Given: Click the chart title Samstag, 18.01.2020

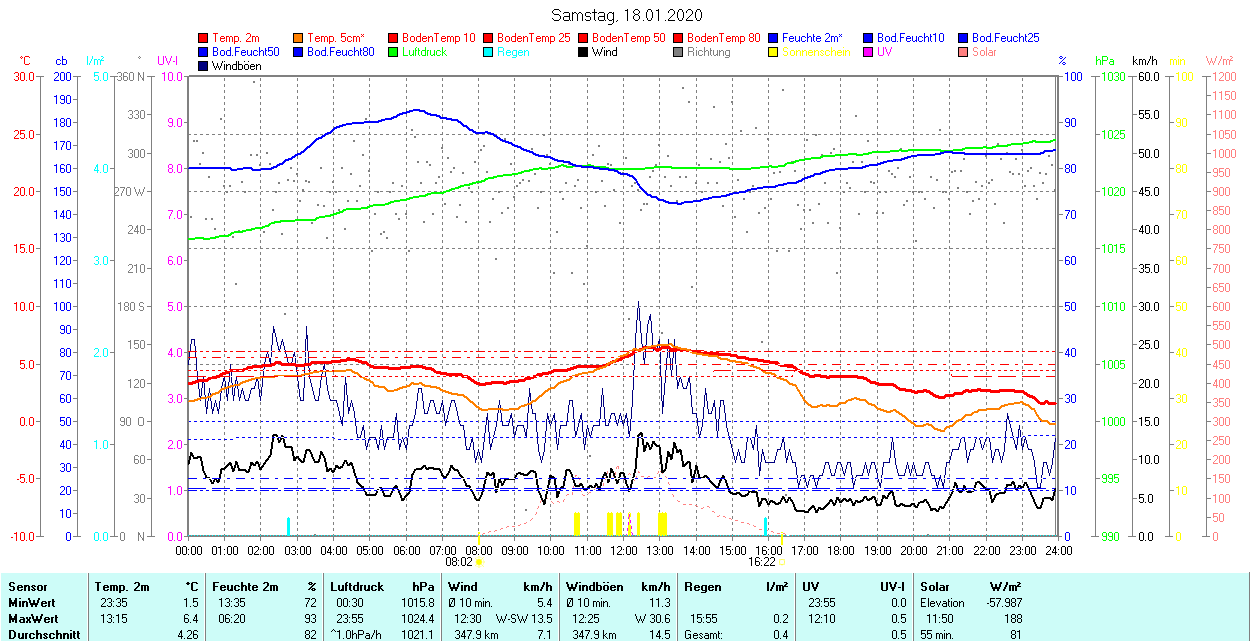Looking at the screenshot, I should (627, 15).
